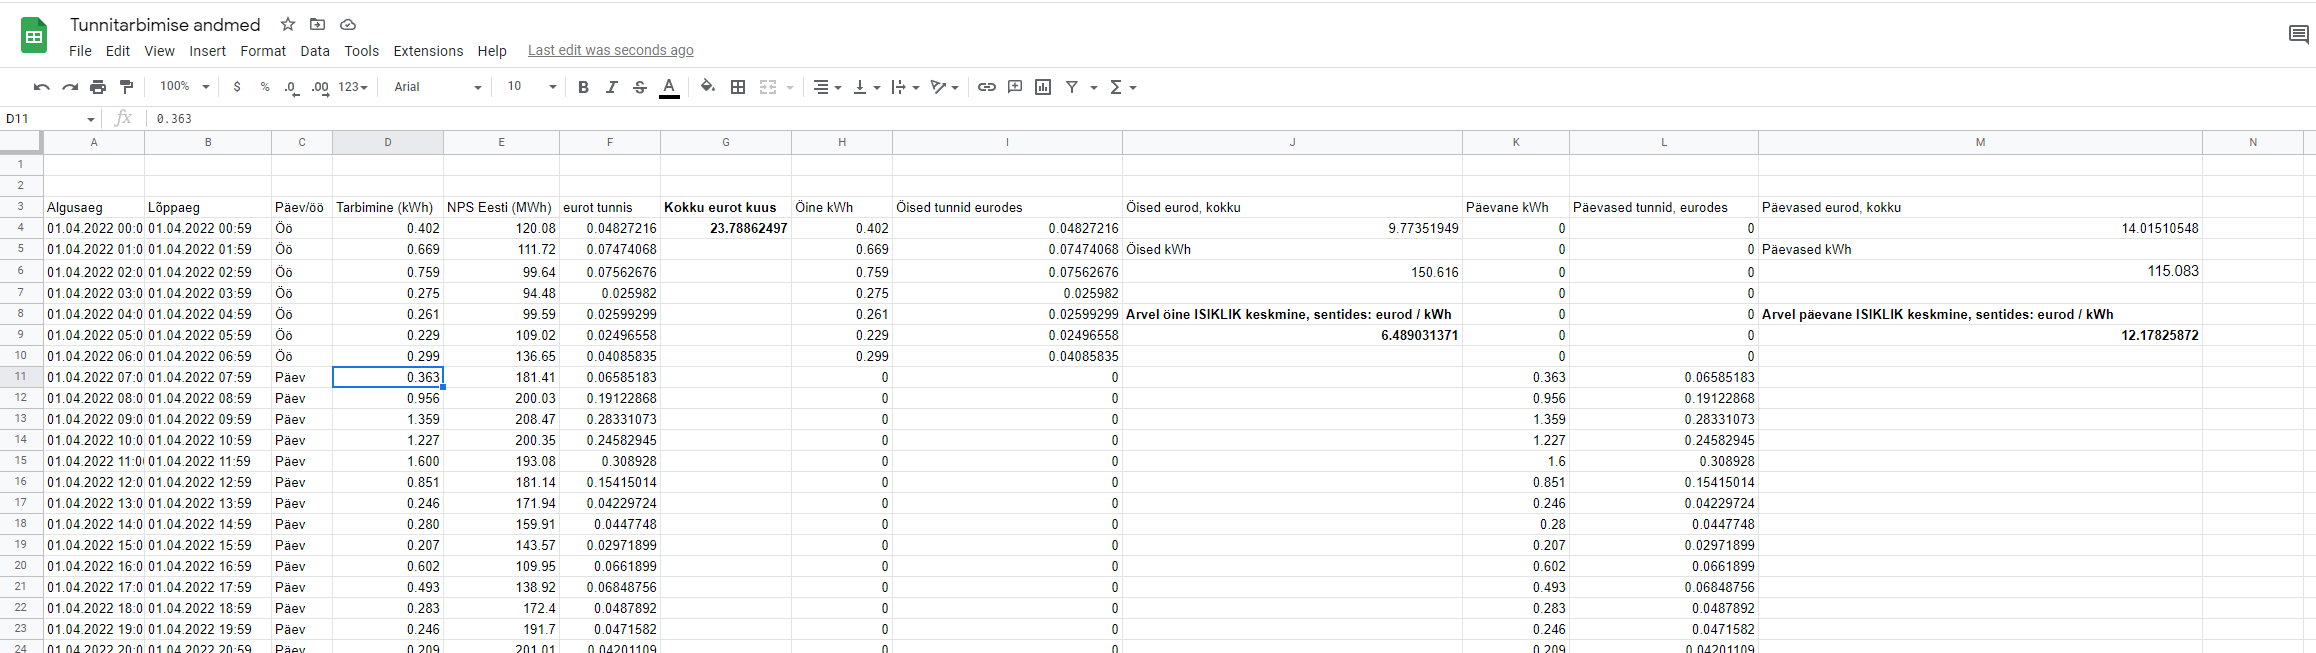
Task: Toggle bold formatting
Action: 583,87
